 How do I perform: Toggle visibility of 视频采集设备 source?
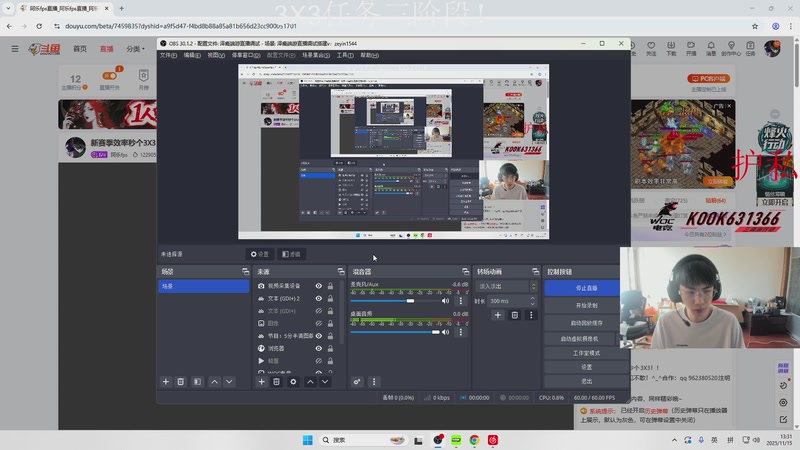(318, 286)
